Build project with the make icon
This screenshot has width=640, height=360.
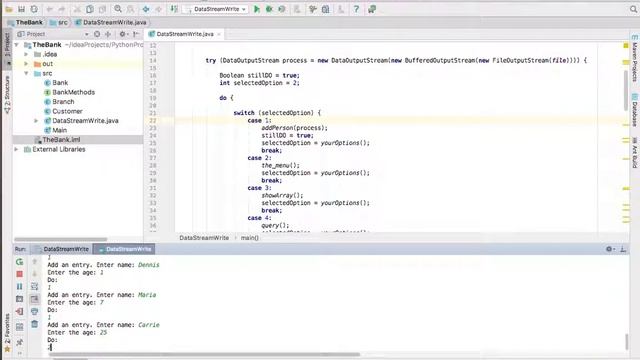(x=174, y=9)
